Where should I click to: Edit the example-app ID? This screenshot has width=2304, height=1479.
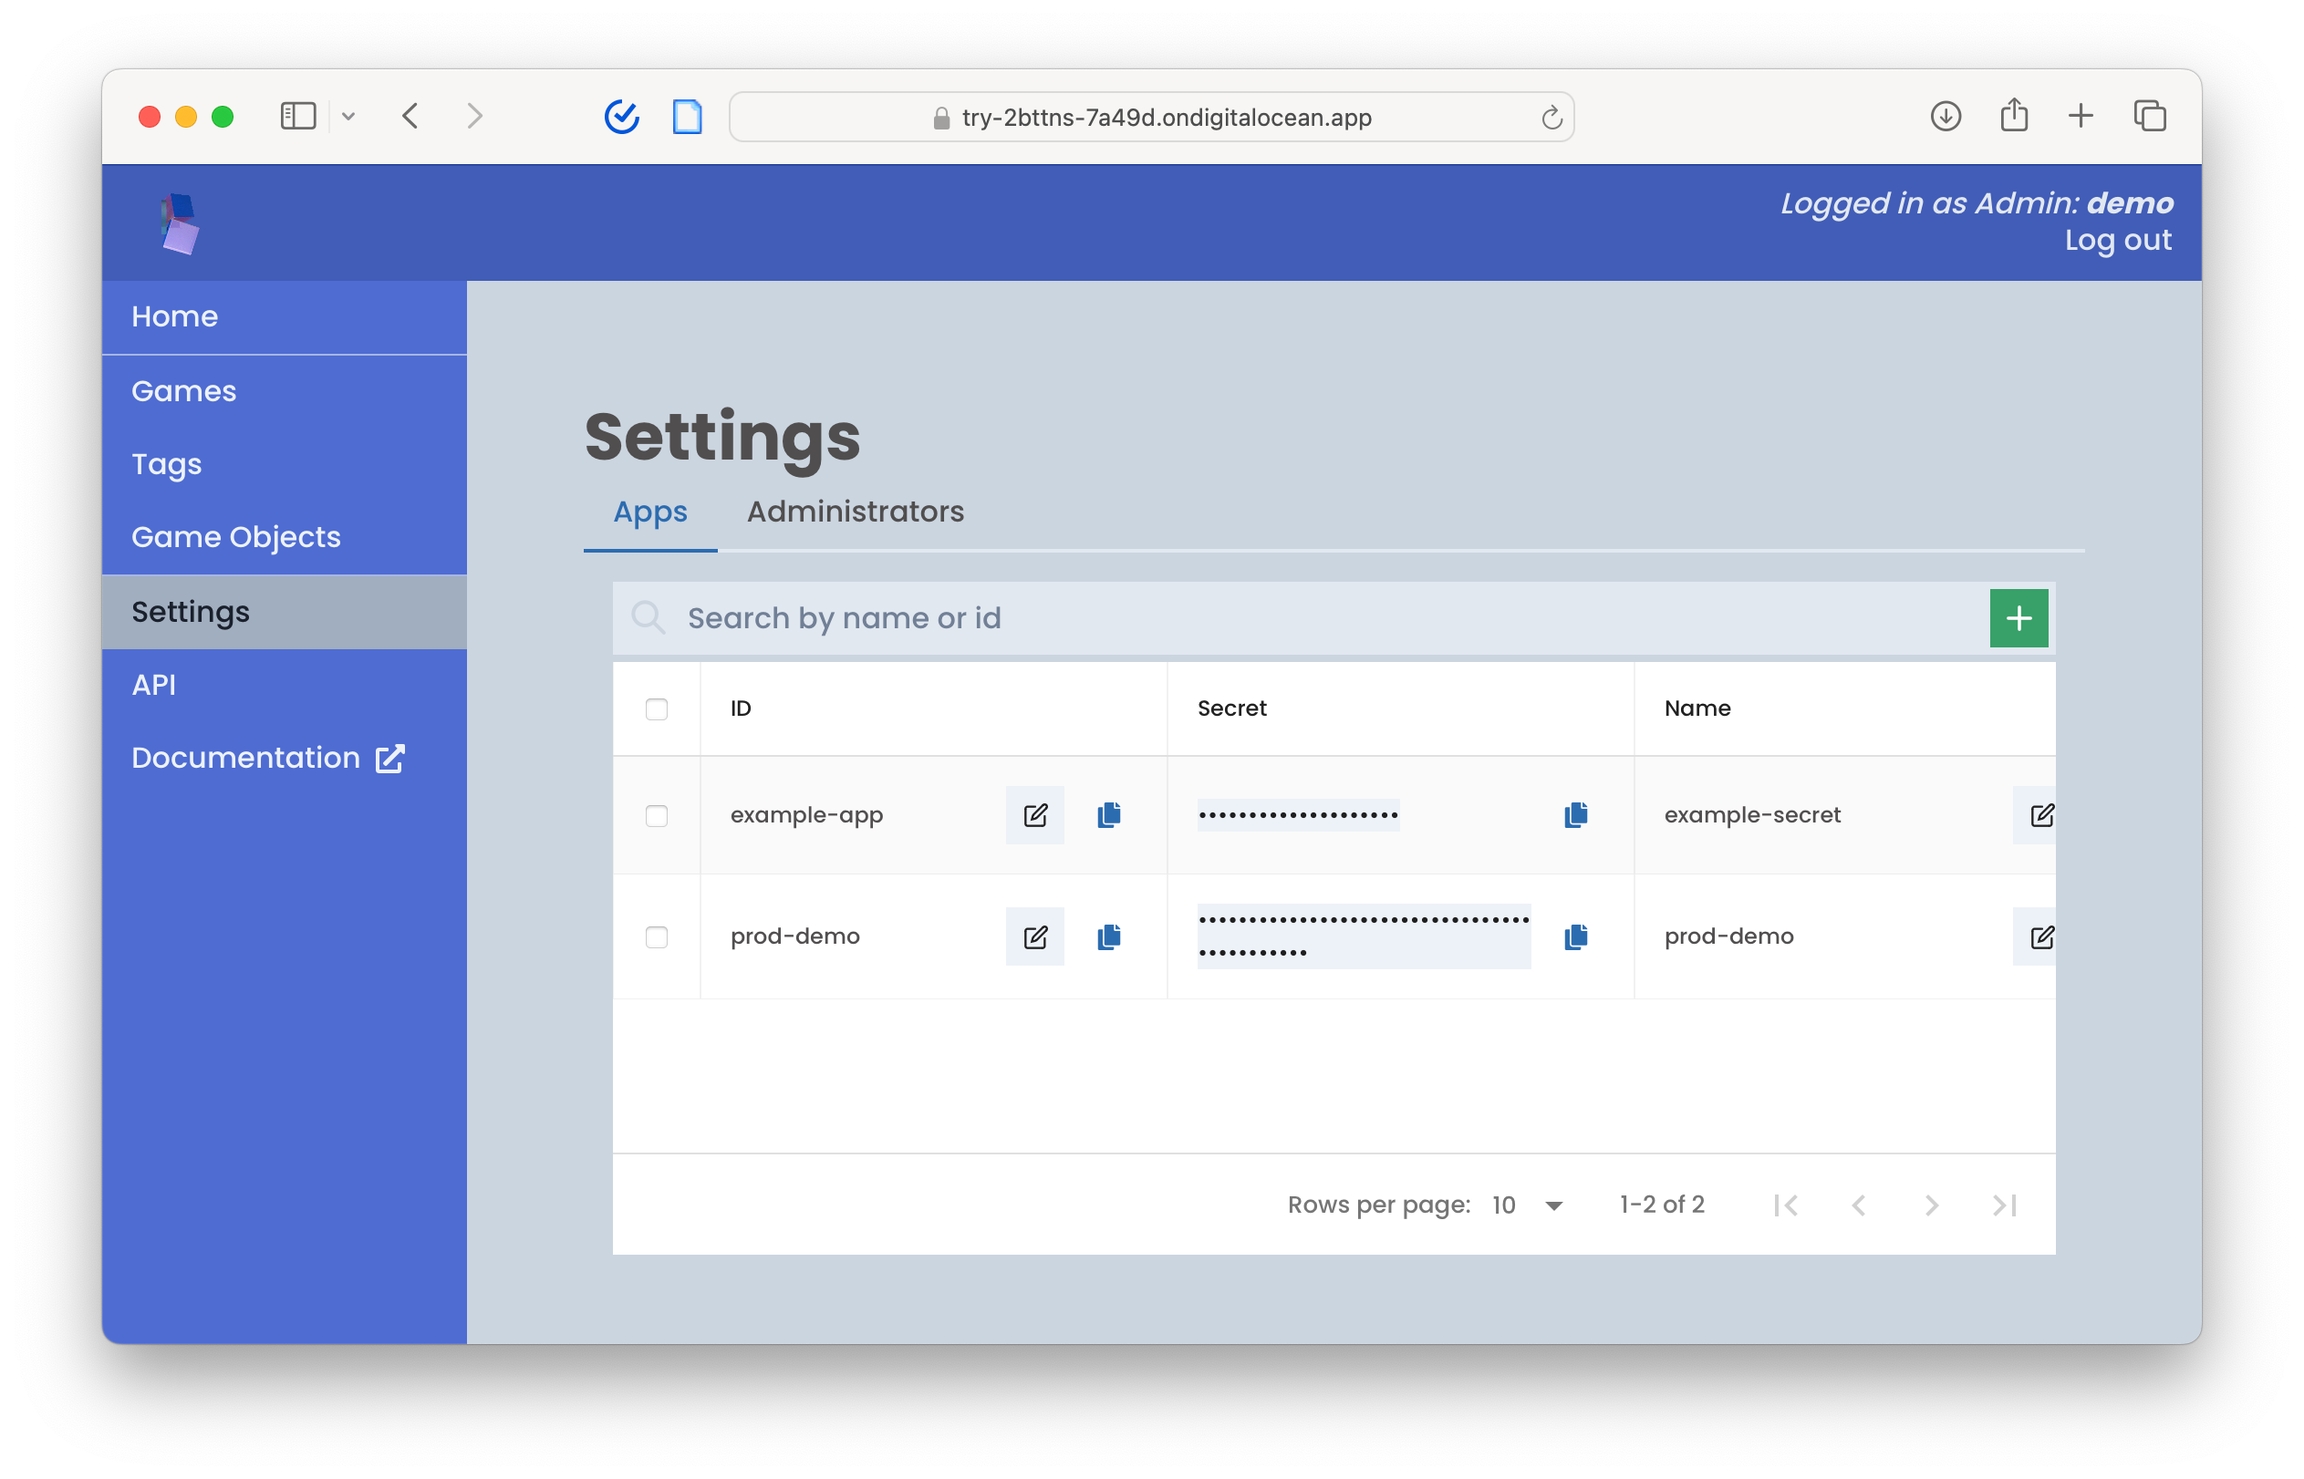(1035, 815)
